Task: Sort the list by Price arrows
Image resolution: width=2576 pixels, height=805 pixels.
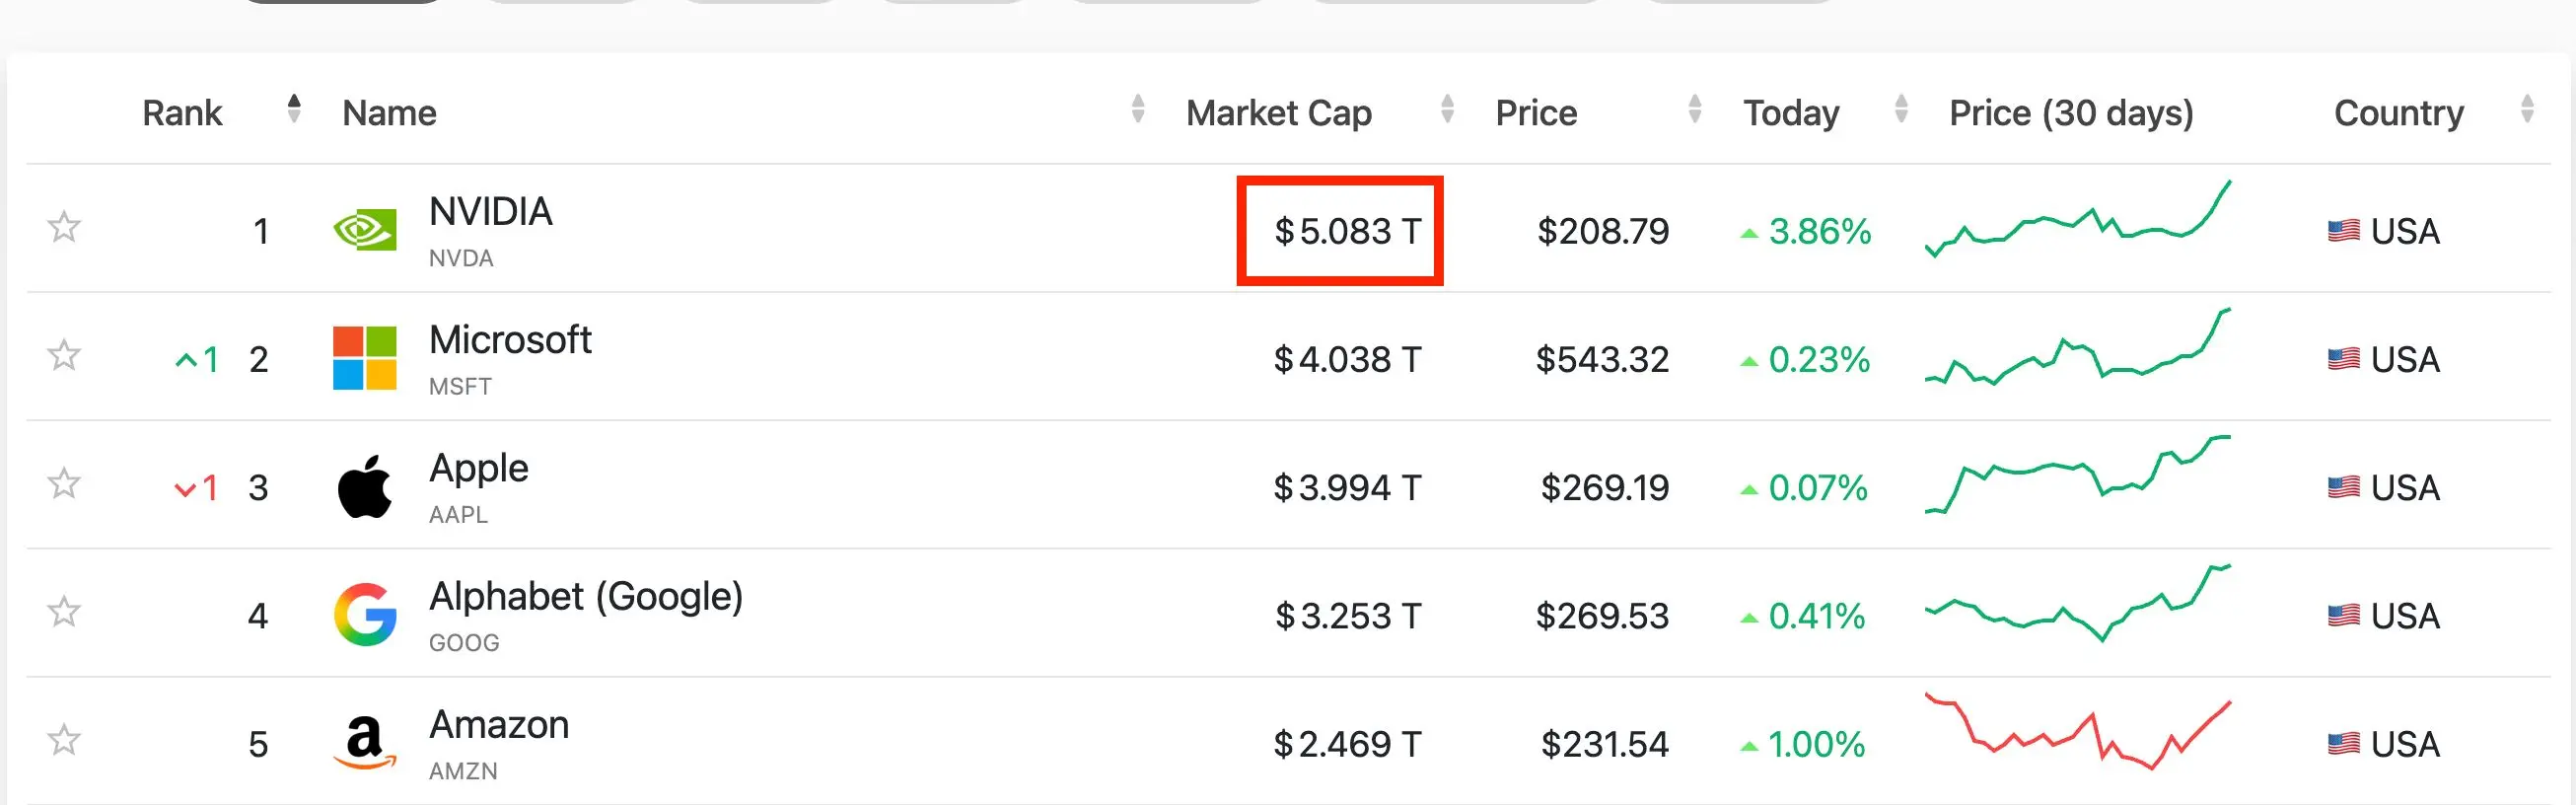Action: tap(1694, 109)
